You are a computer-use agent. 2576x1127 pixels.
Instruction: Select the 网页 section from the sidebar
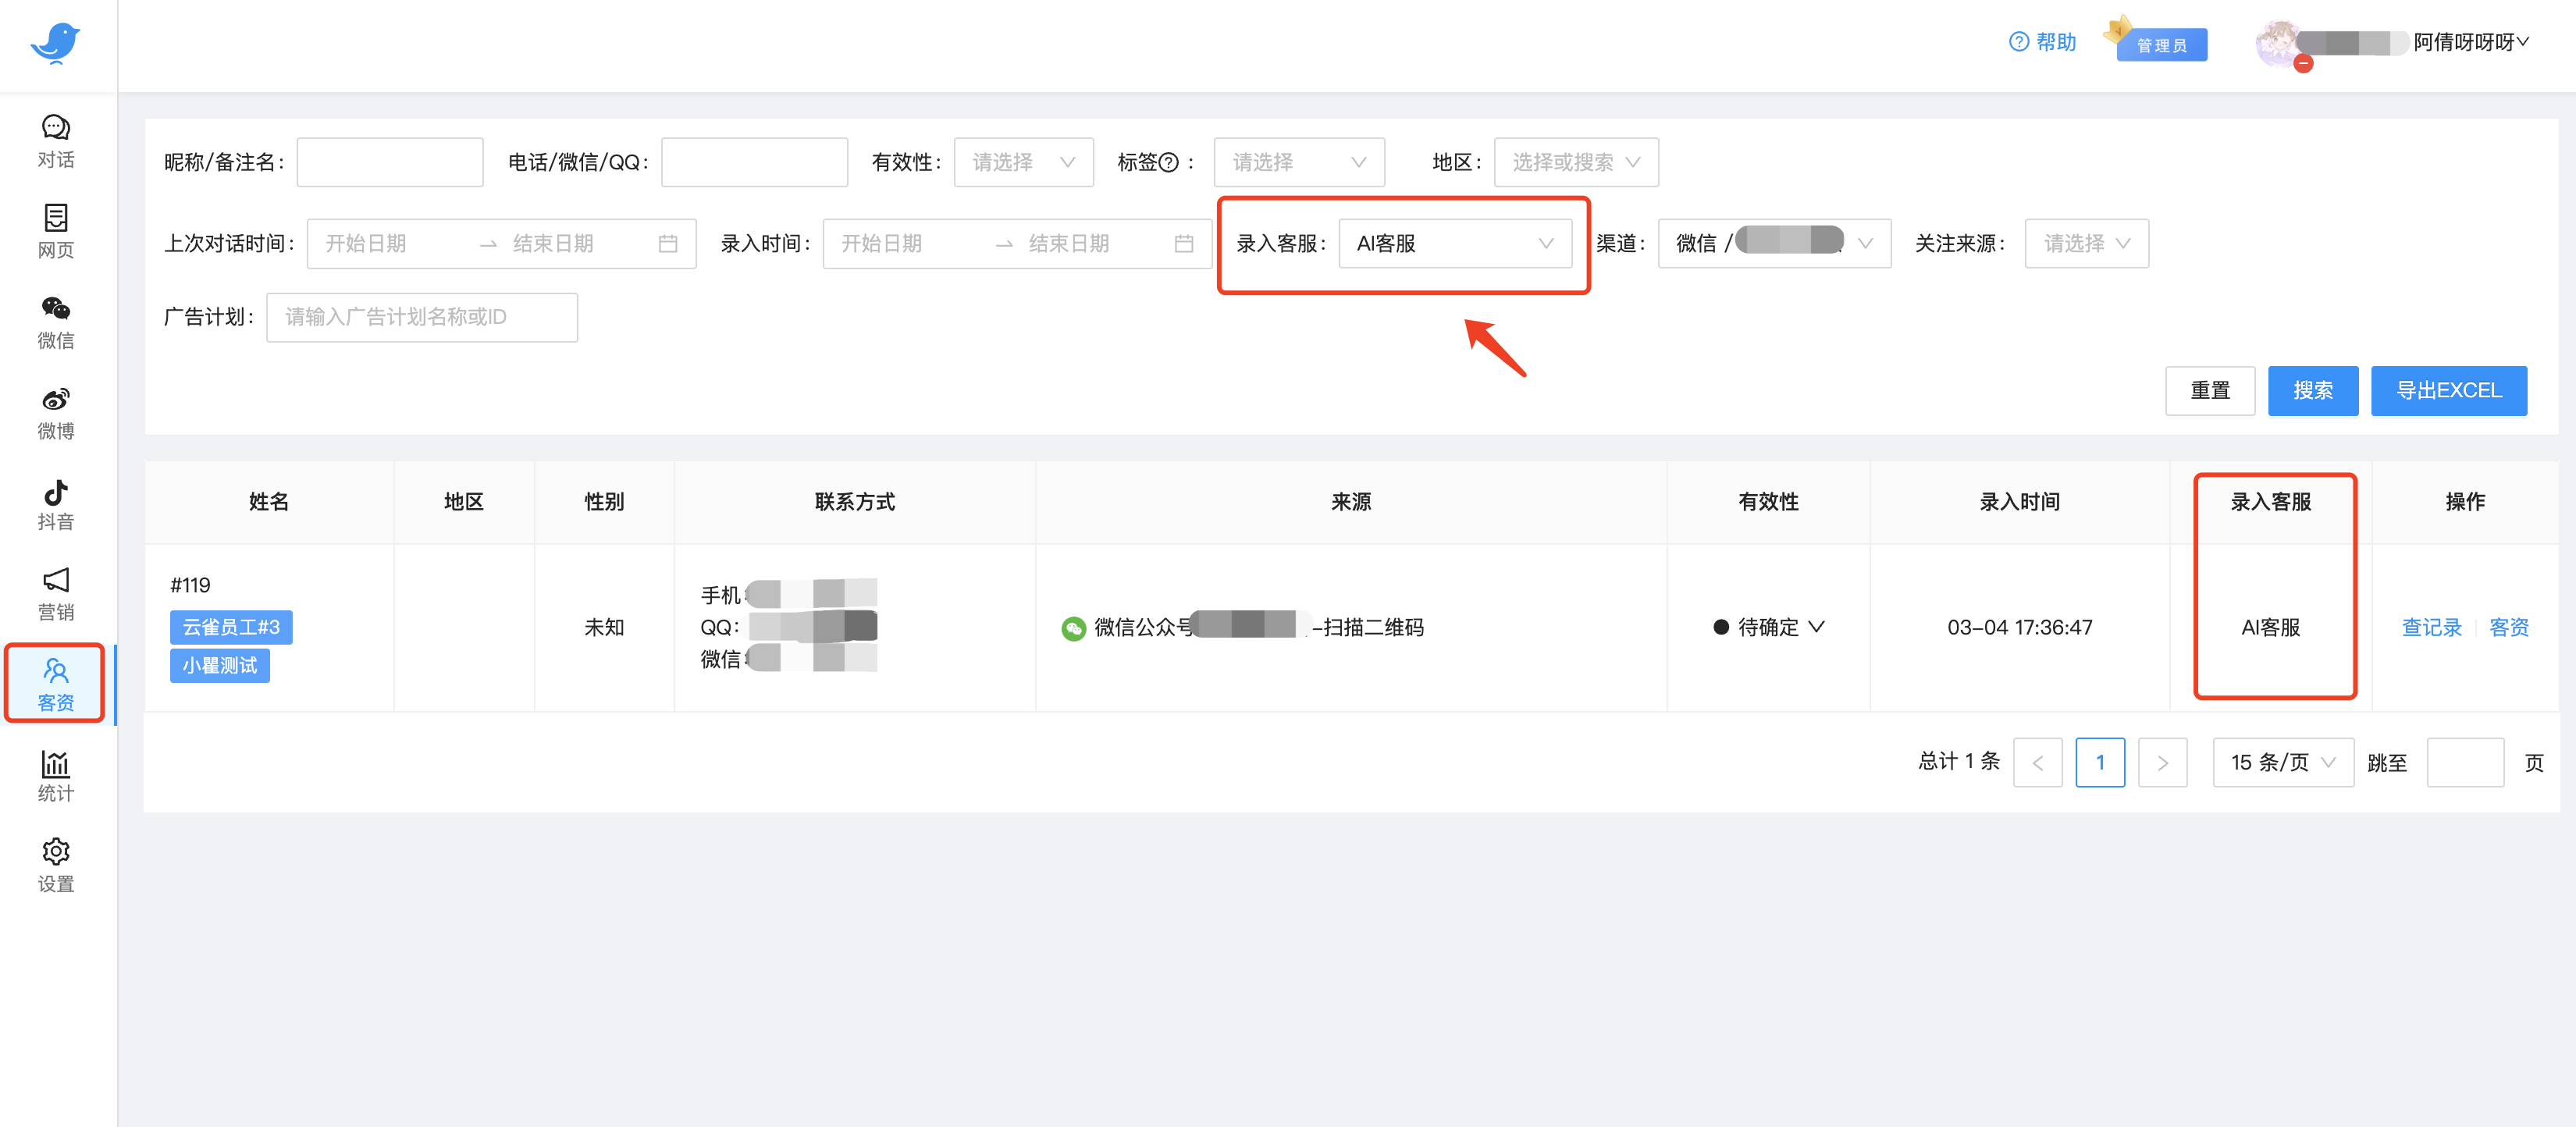pos(55,230)
